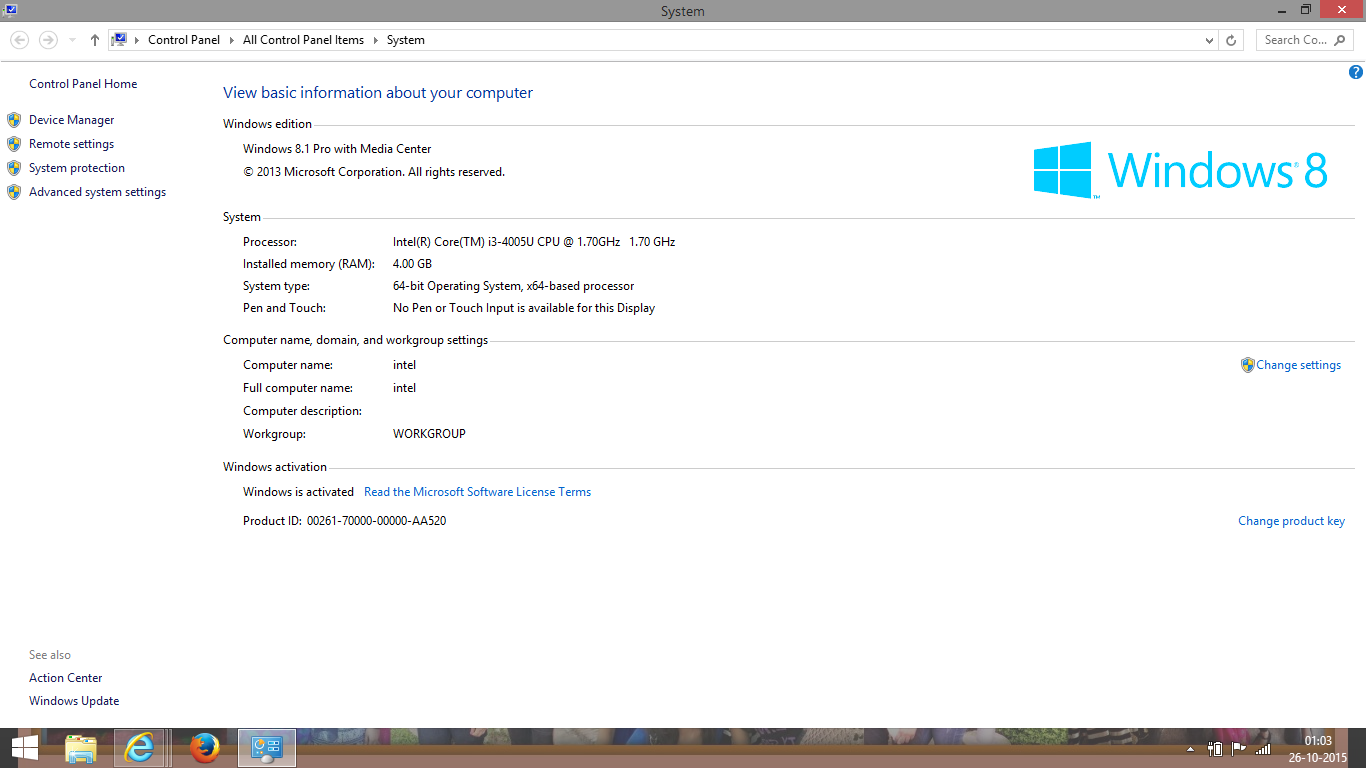Open Device Manager link
1366x768 pixels.
pyautogui.click(x=71, y=119)
